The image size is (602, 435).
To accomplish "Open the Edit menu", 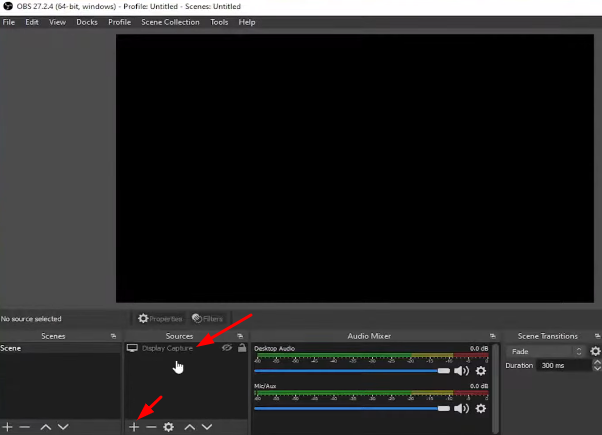I will (32, 22).
